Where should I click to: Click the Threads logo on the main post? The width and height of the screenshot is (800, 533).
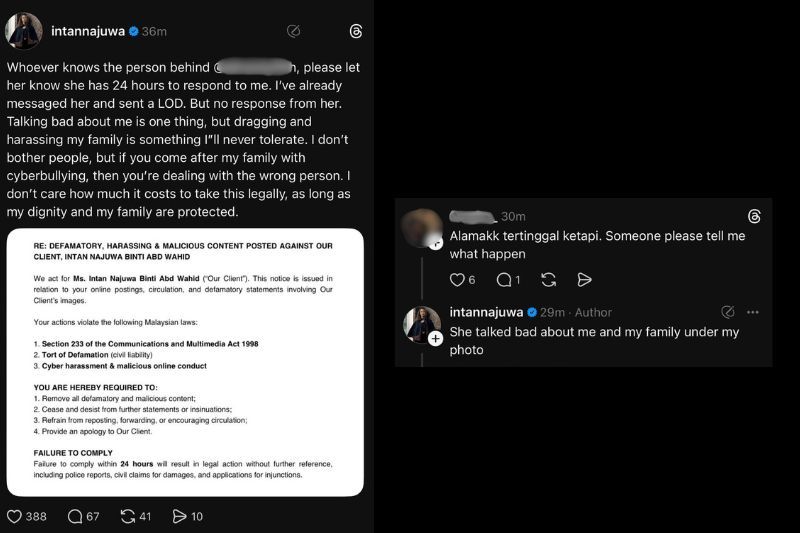356,31
